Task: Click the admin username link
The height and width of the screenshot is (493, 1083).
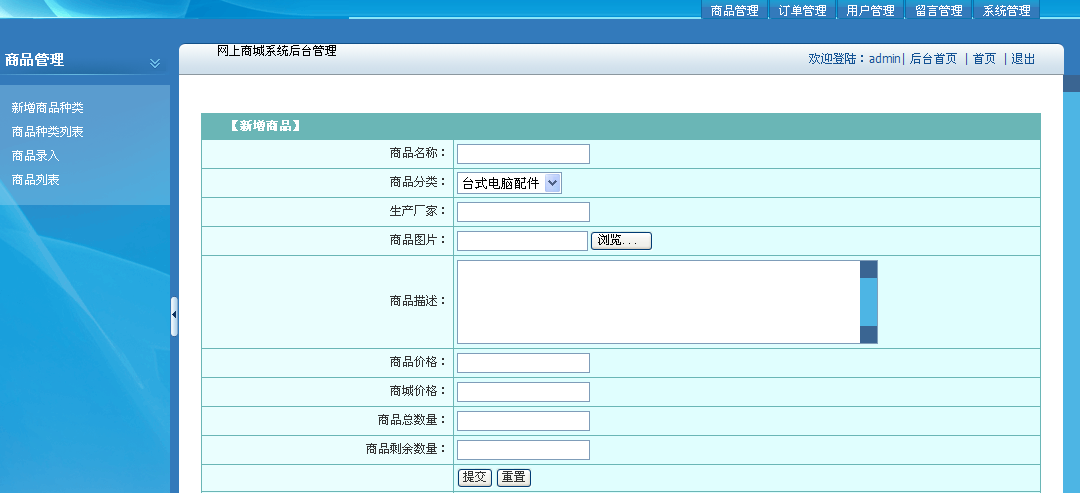Action: tap(884, 59)
